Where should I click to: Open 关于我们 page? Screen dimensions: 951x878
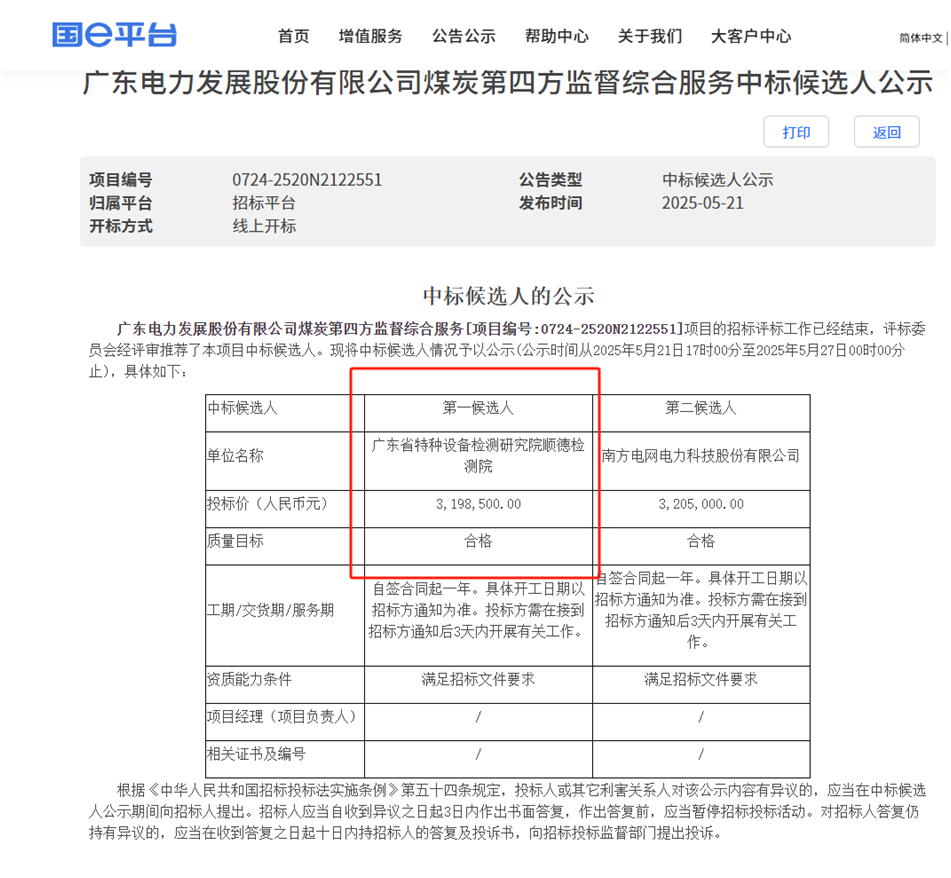650,36
